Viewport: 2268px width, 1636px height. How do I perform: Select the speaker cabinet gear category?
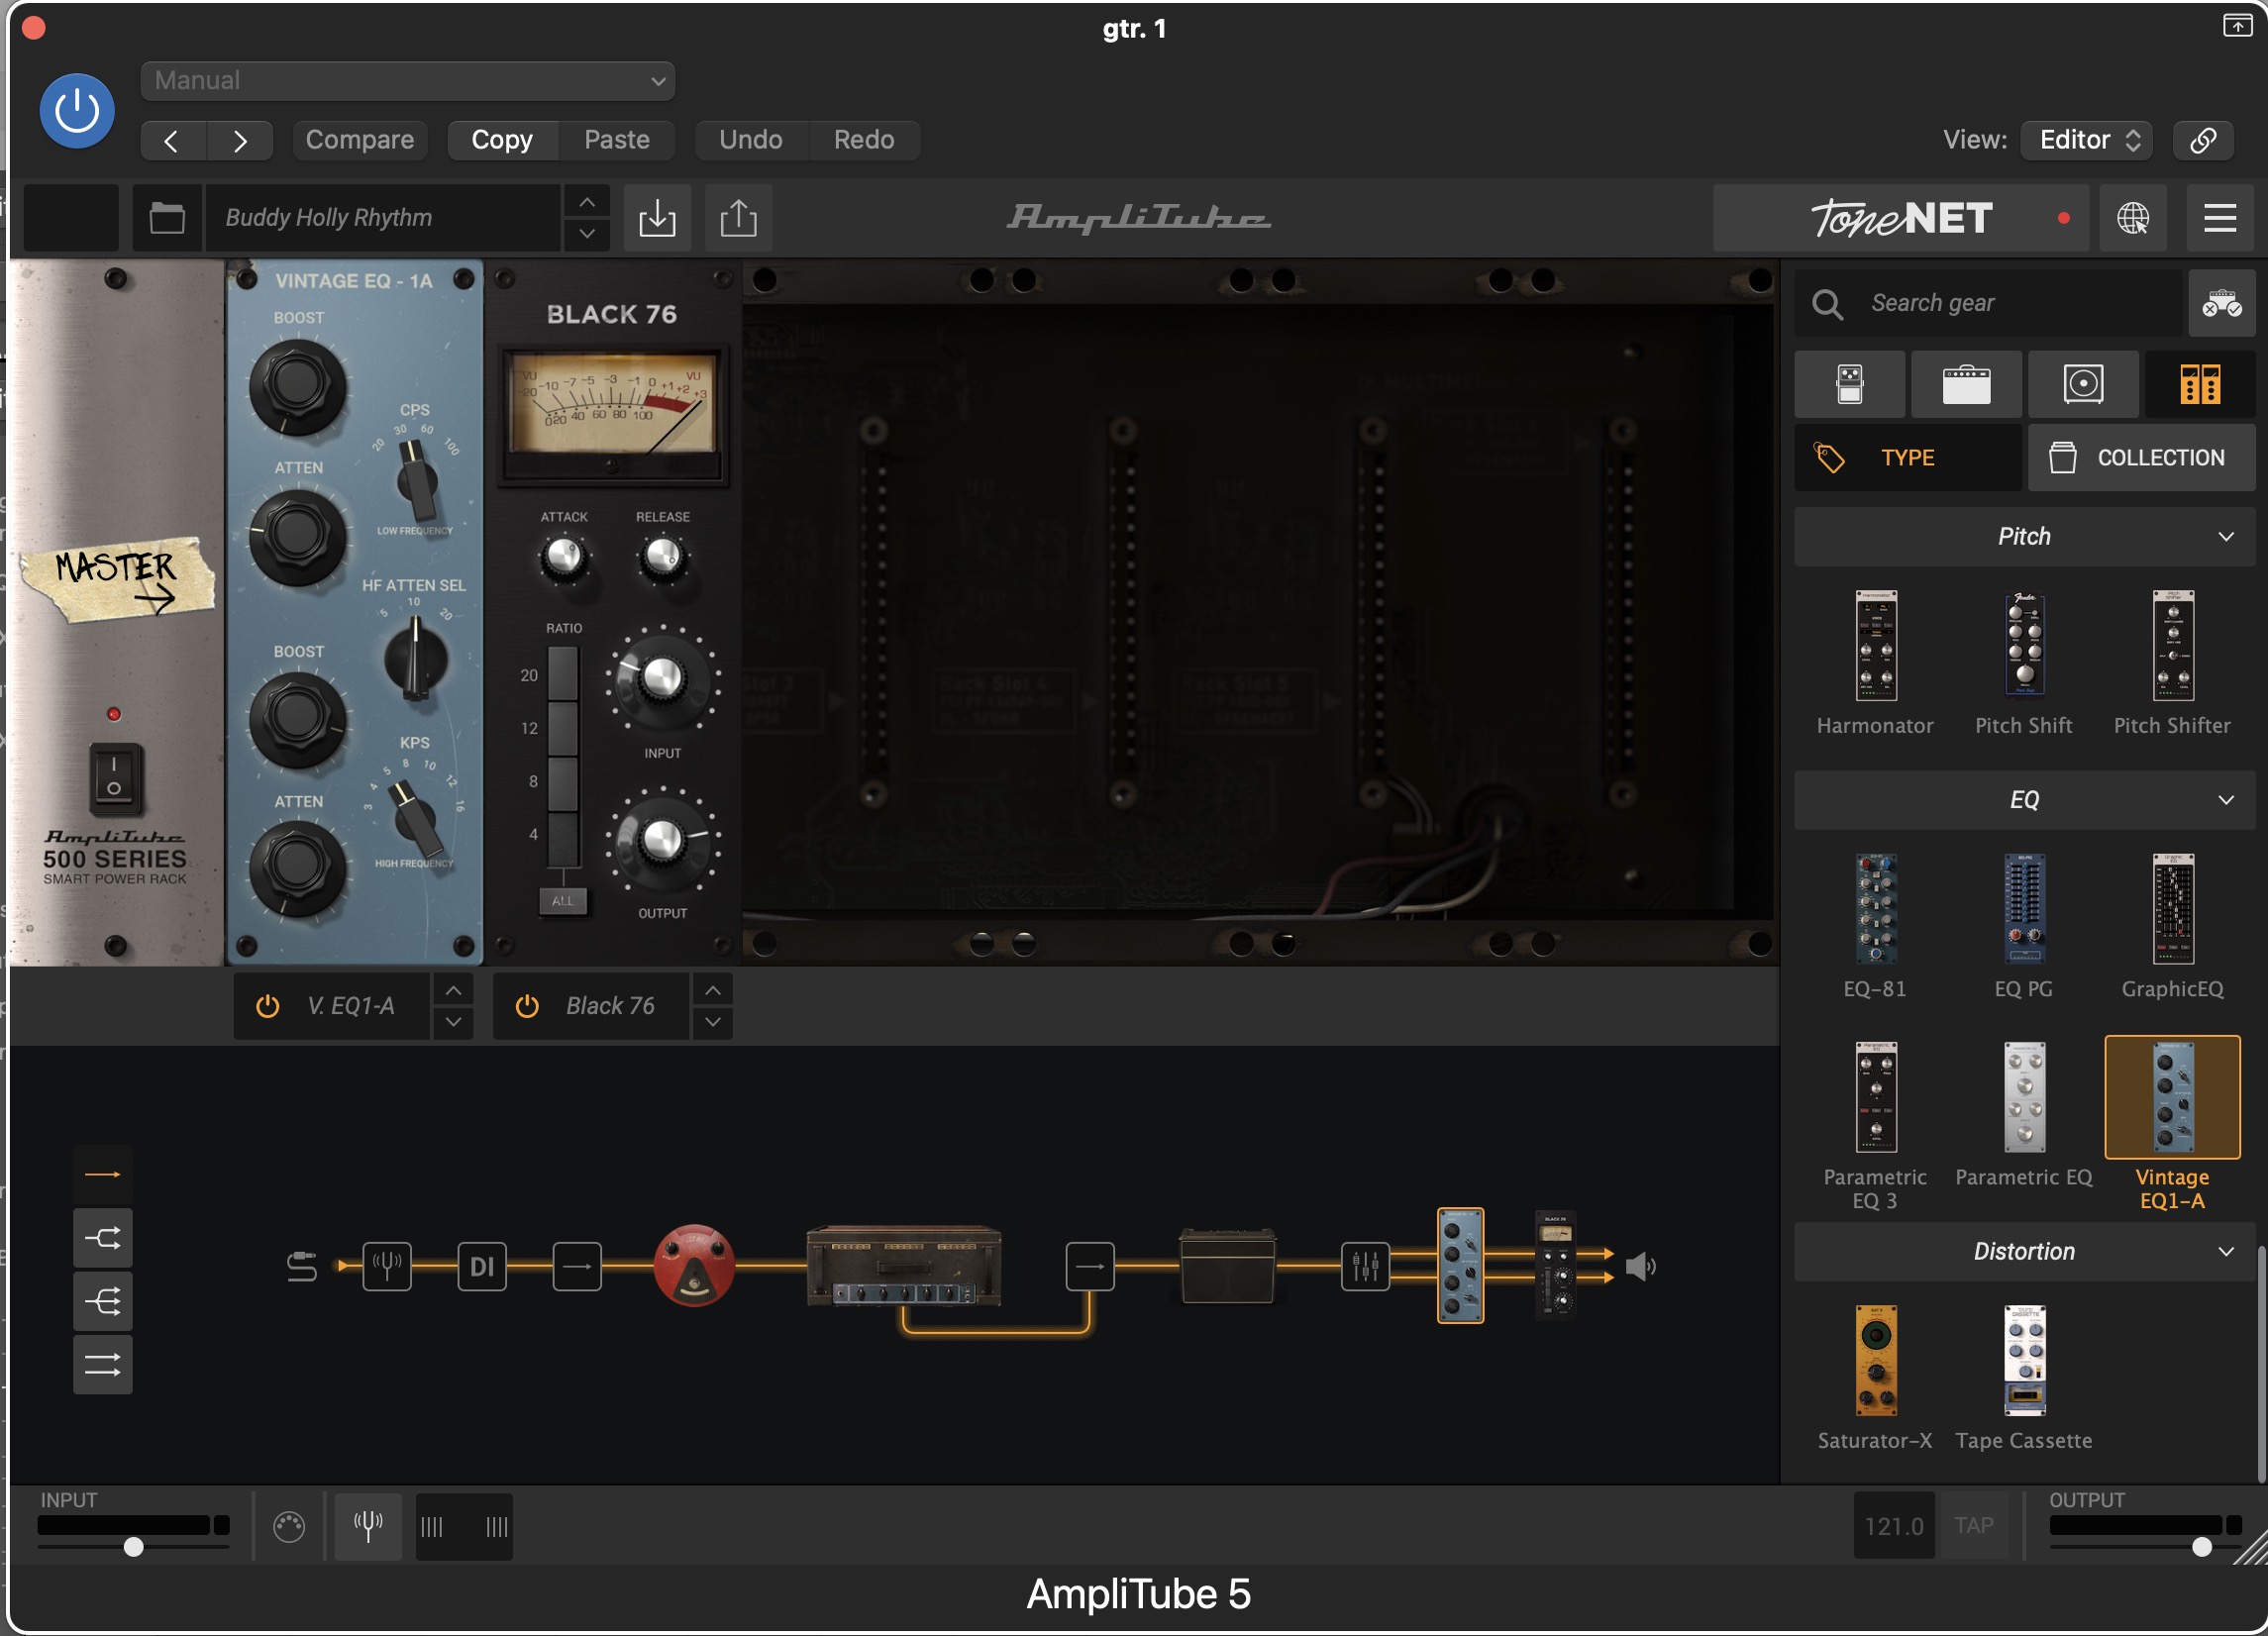(x=2083, y=384)
